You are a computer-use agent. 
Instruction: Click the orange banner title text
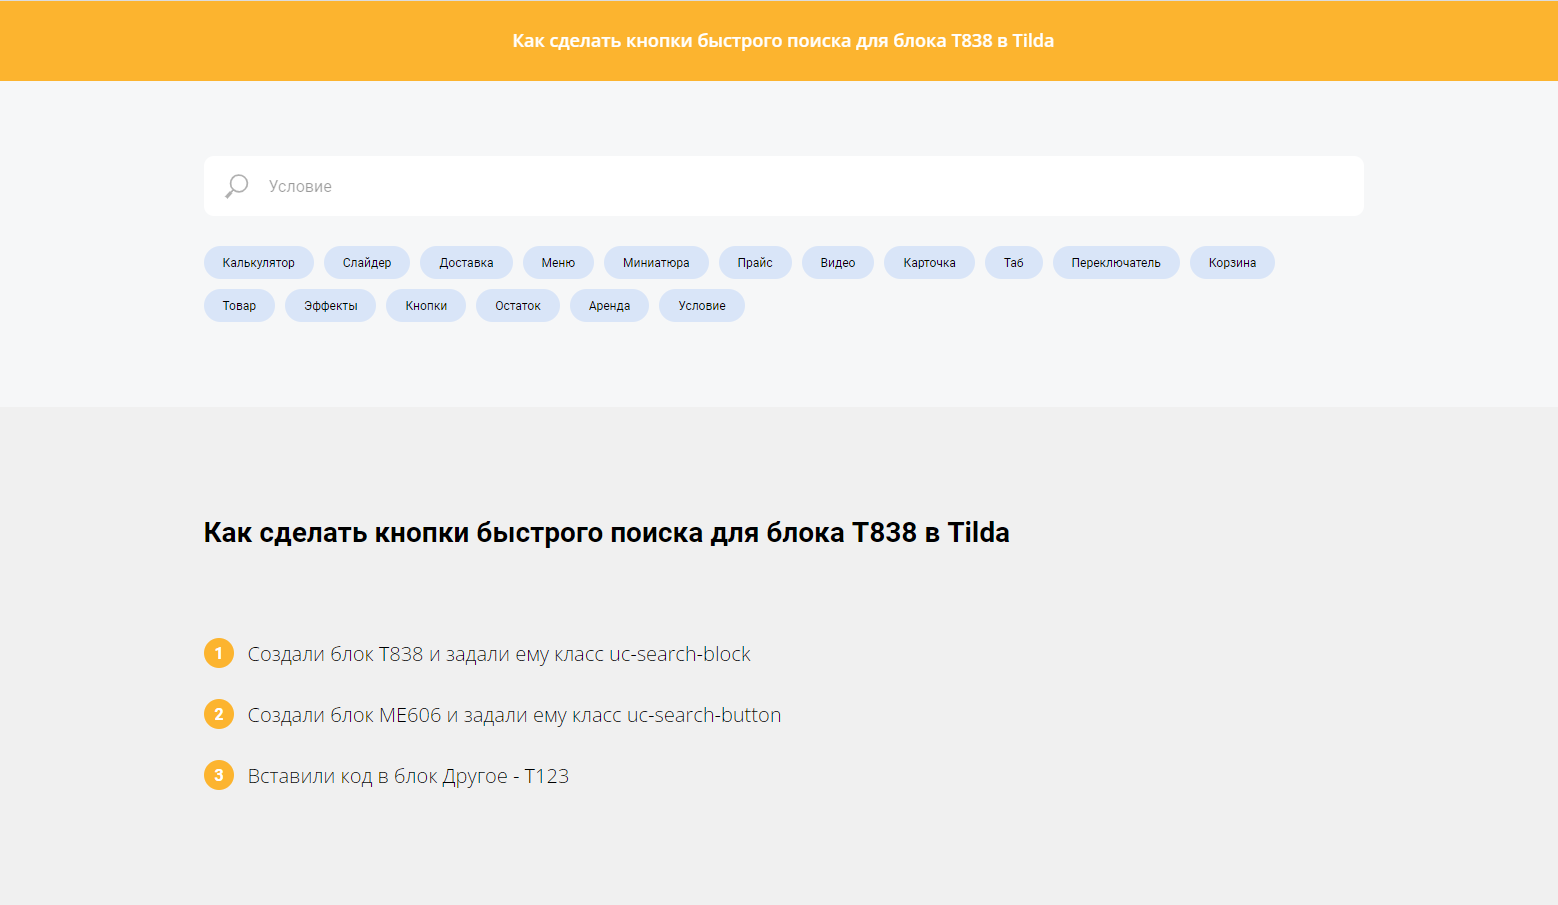(x=783, y=41)
